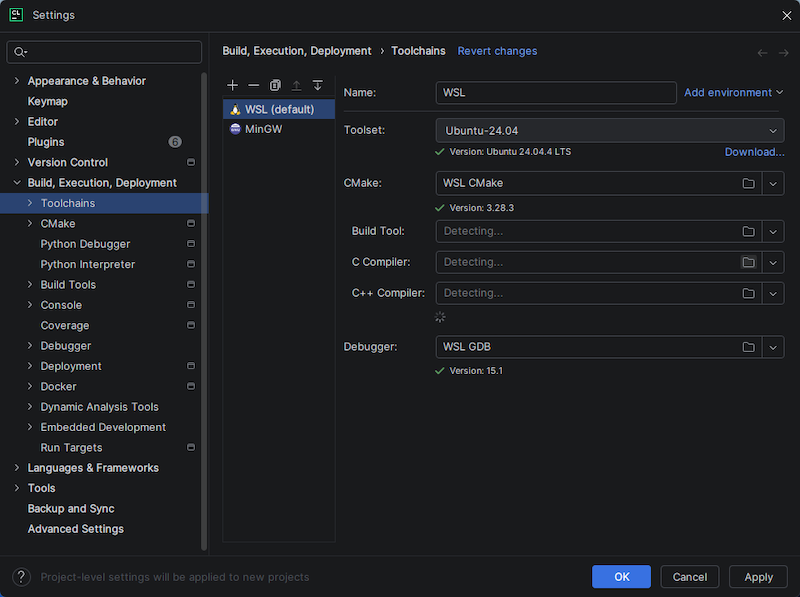Click project-level marker beside Docker
The image size is (800, 597).
click(191, 386)
